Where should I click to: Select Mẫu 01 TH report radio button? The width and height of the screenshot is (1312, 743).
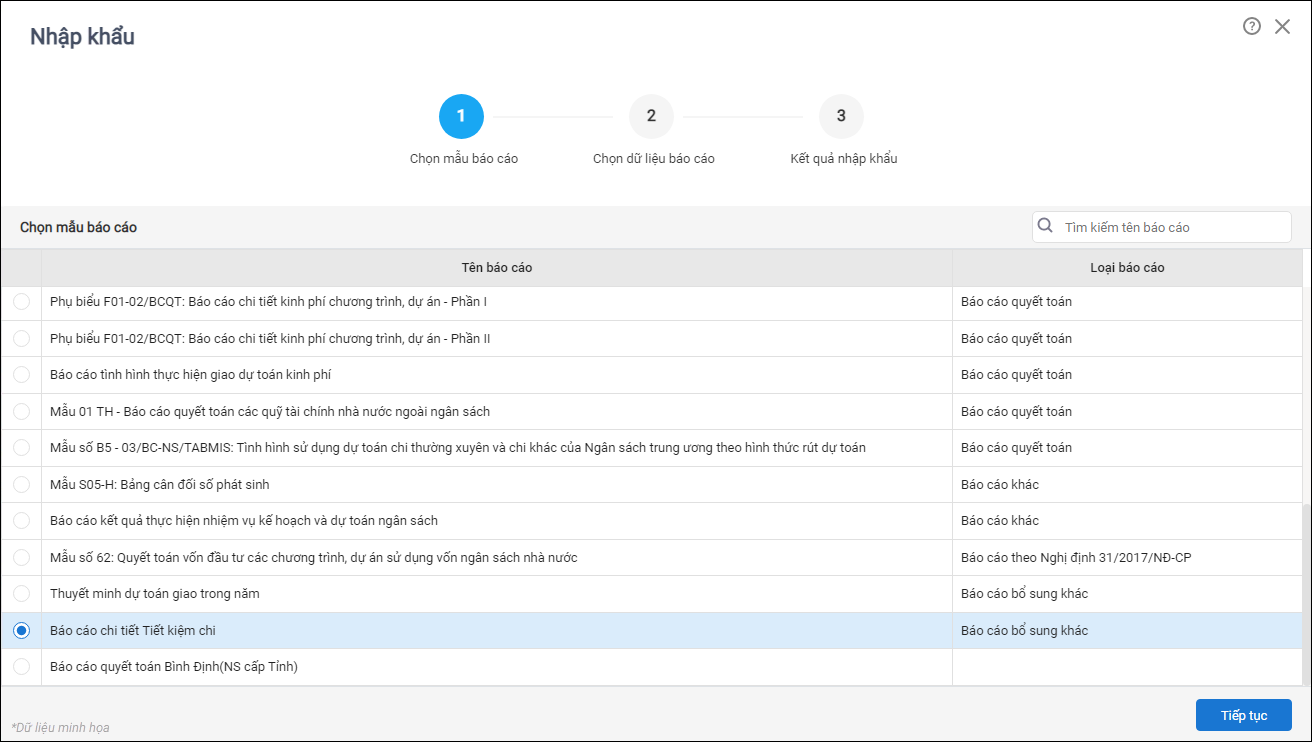point(21,411)
